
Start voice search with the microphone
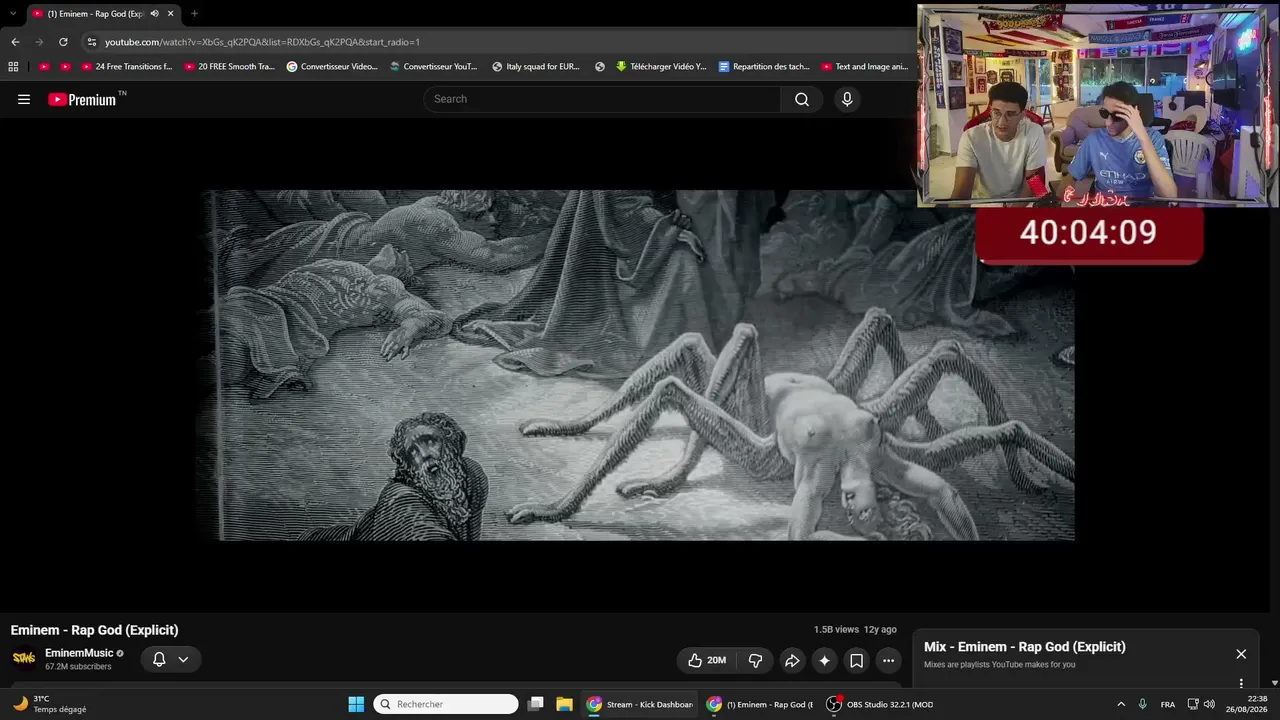[847, 99]
